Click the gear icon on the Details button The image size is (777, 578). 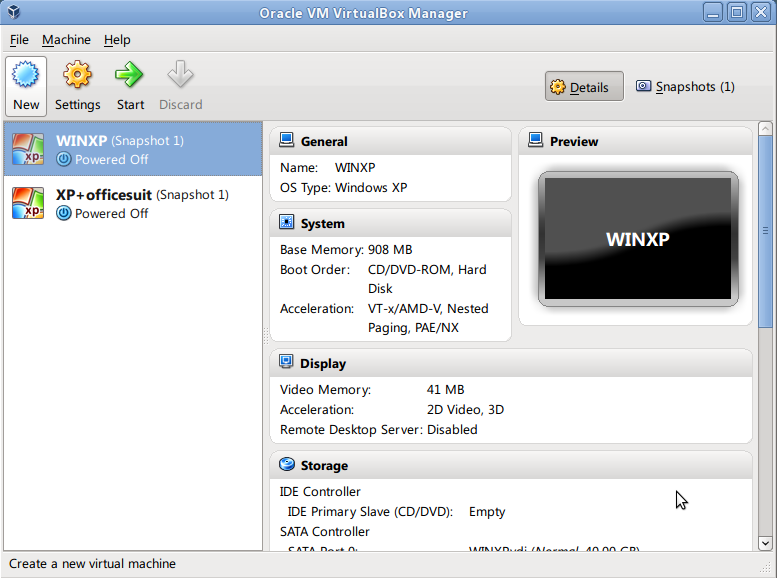(x=557, y=87)
